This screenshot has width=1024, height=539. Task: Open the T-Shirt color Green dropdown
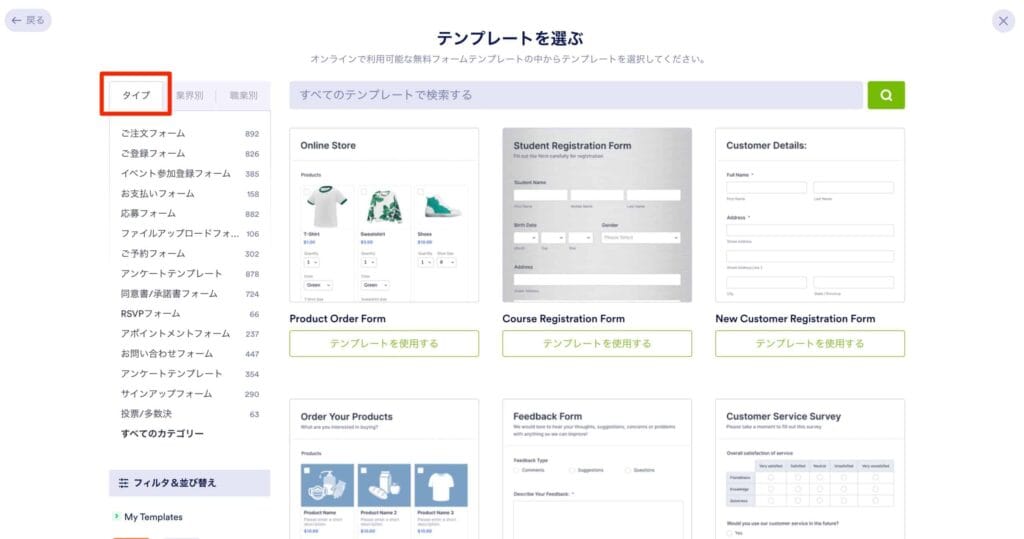pos(319,285)
